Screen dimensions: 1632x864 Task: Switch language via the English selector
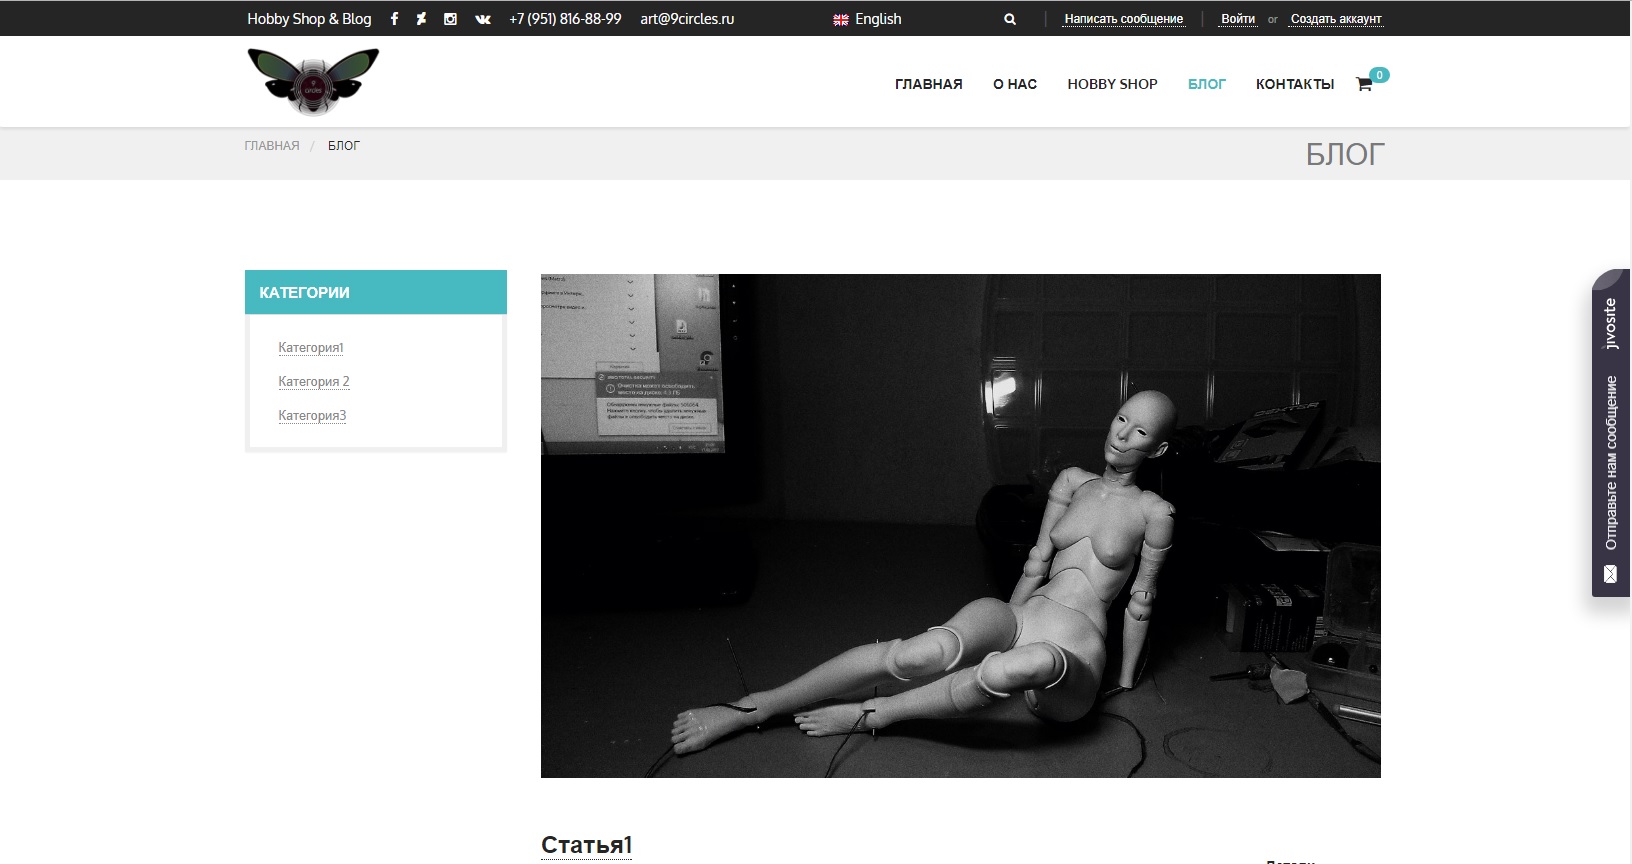(x=867, y=19)
